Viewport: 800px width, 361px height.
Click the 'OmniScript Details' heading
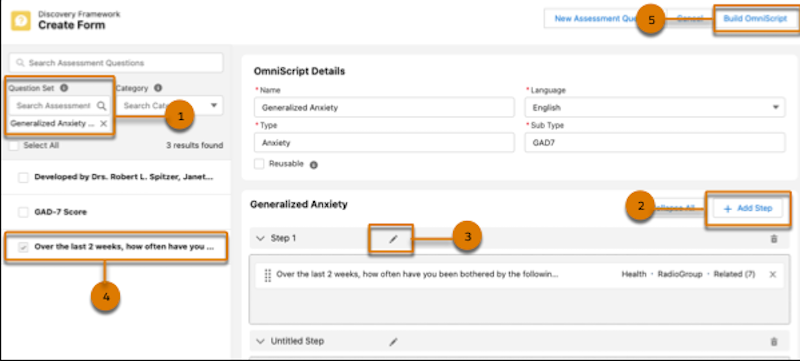point(299,71)
